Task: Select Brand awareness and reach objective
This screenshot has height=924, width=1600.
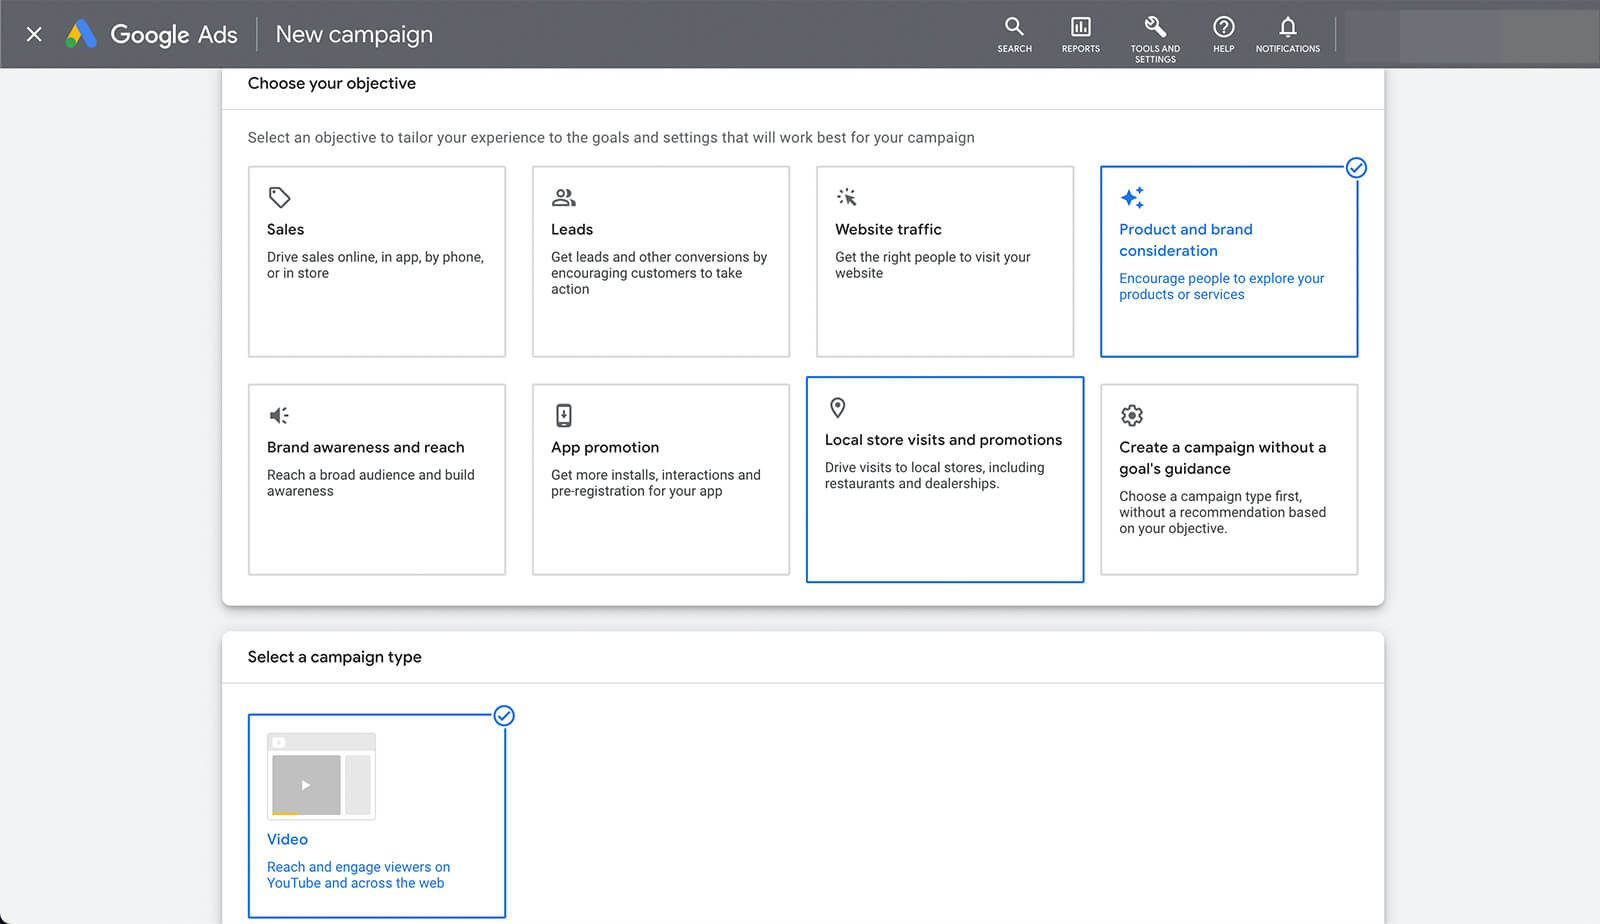Action: (x=377, y=479)
